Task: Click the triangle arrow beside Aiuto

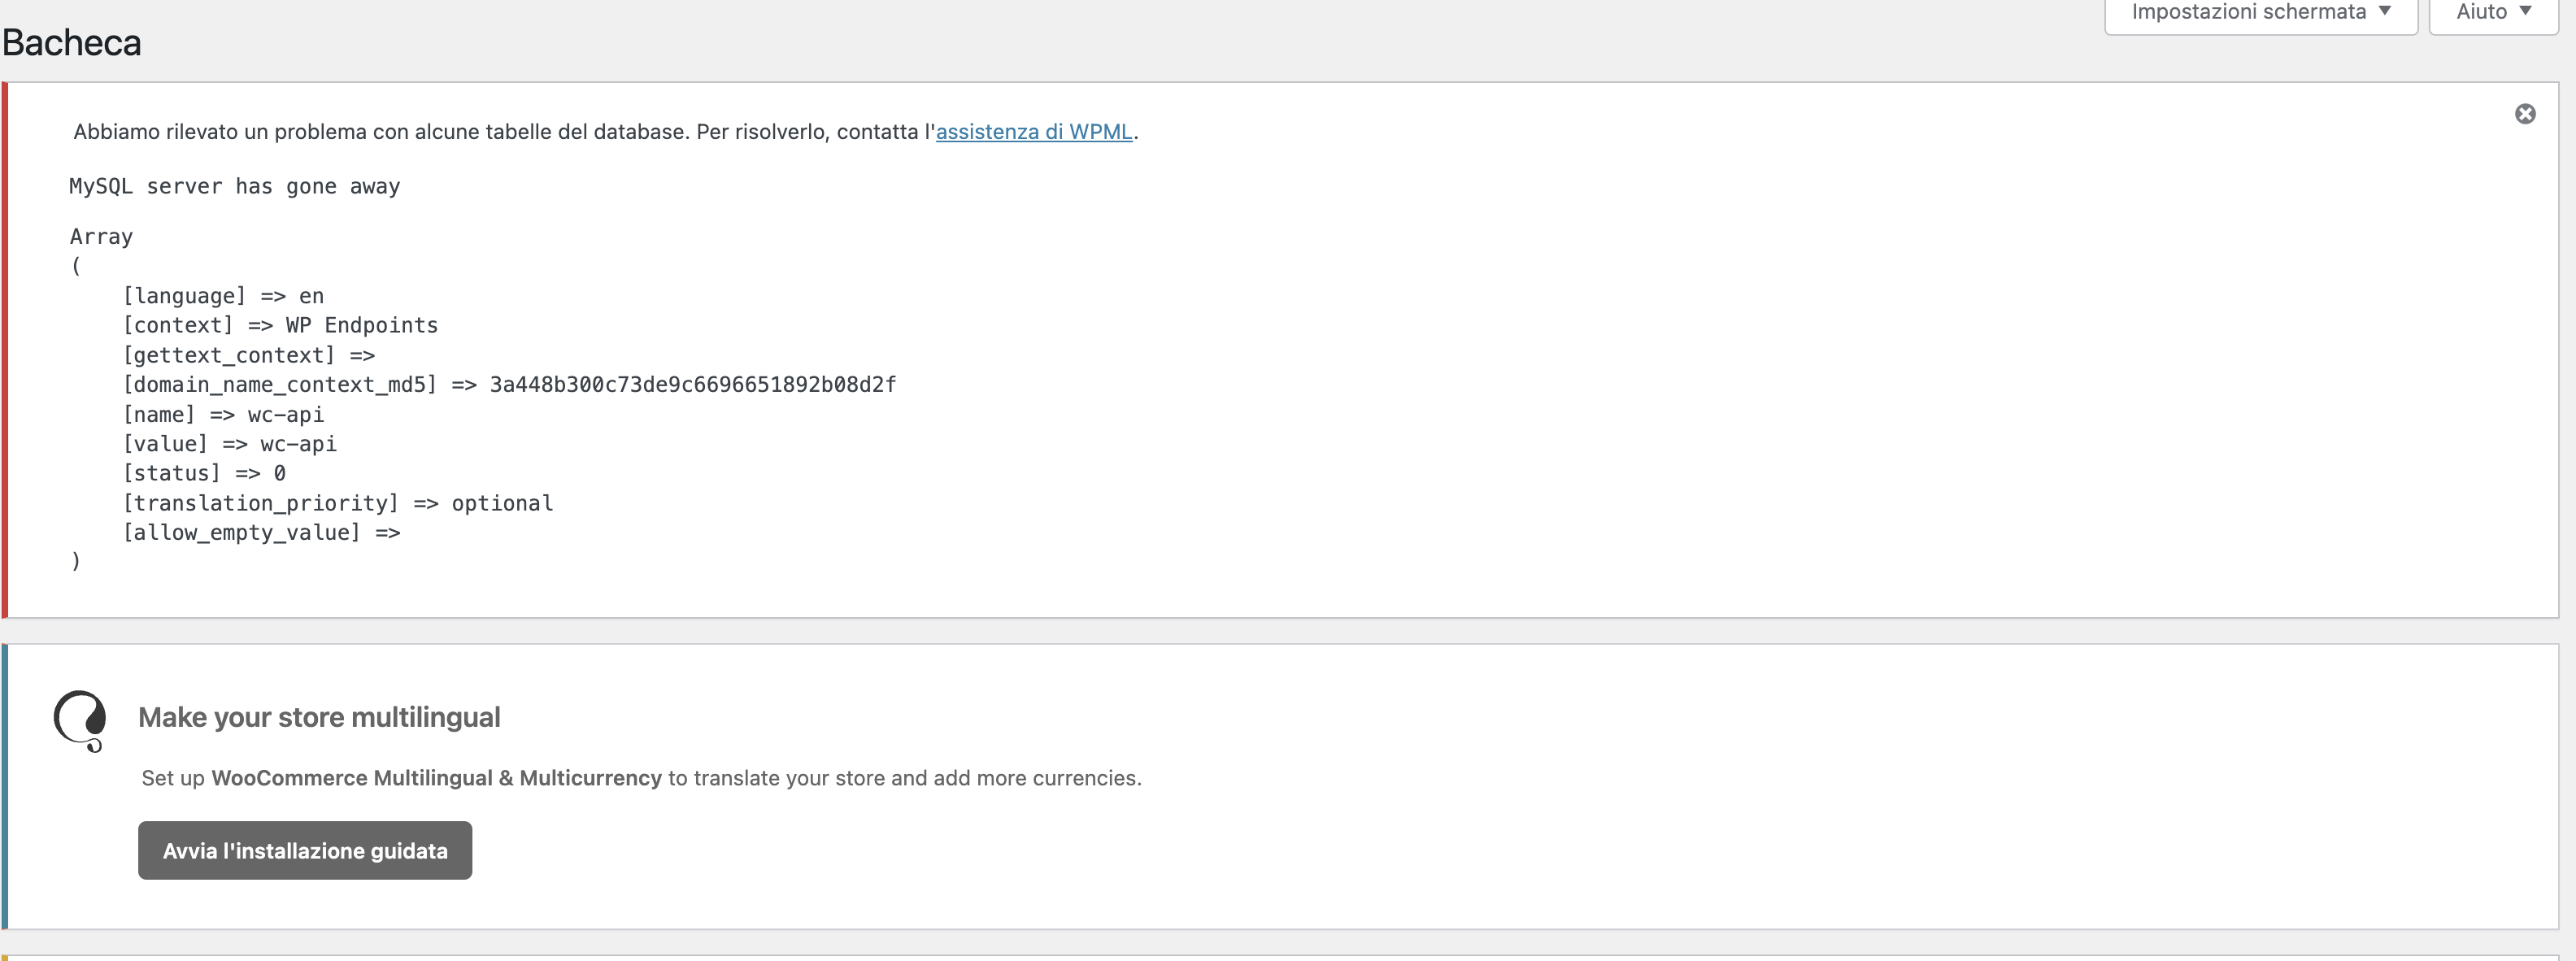Action: [2525, 11]
